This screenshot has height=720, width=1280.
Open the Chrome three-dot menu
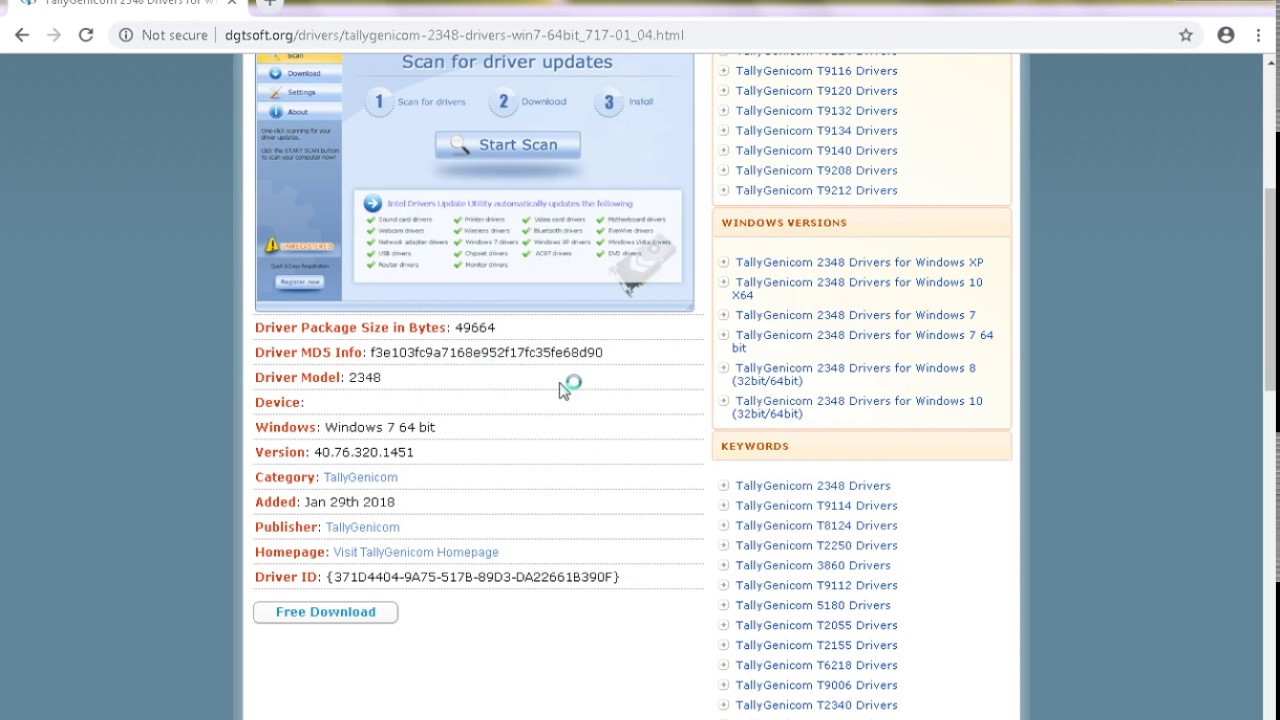(1258, 35)
